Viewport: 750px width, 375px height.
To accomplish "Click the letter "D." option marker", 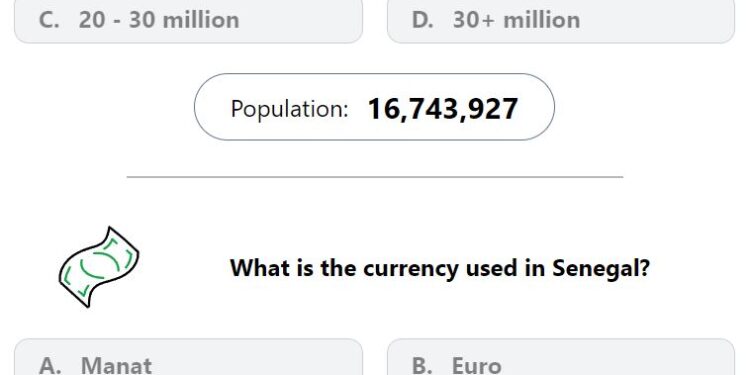I will (x=422, y=20).
